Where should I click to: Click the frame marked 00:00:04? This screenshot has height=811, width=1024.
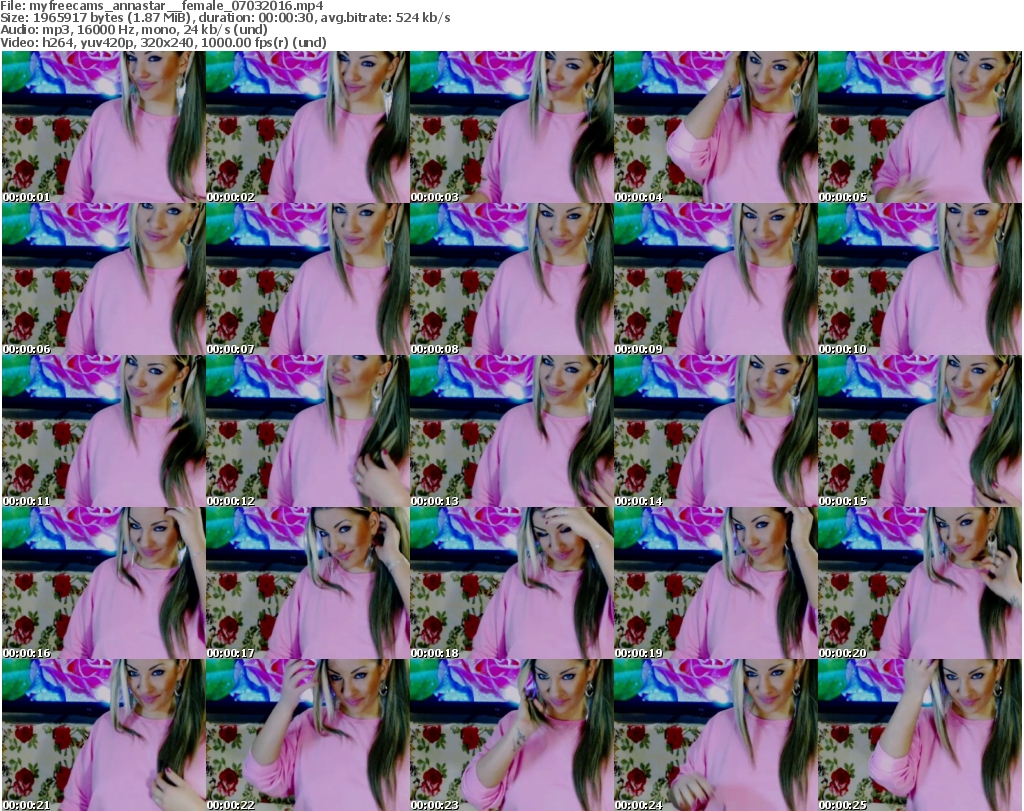716,127
